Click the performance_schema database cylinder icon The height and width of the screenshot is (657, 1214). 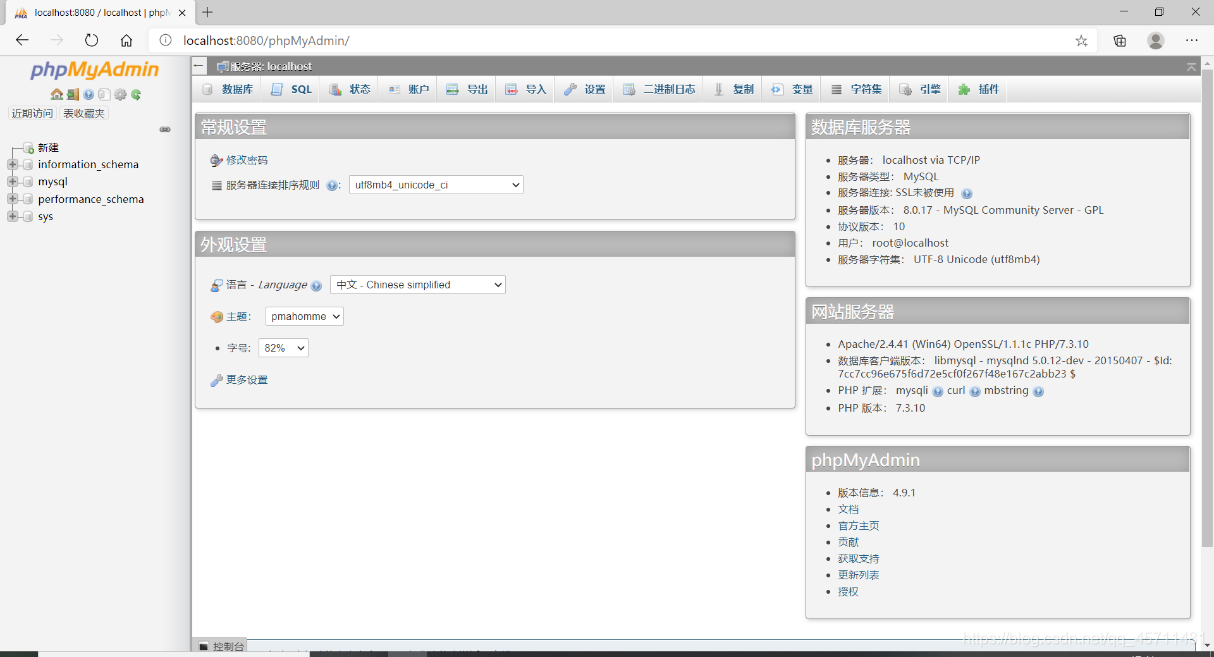click(x=28, y=199)
